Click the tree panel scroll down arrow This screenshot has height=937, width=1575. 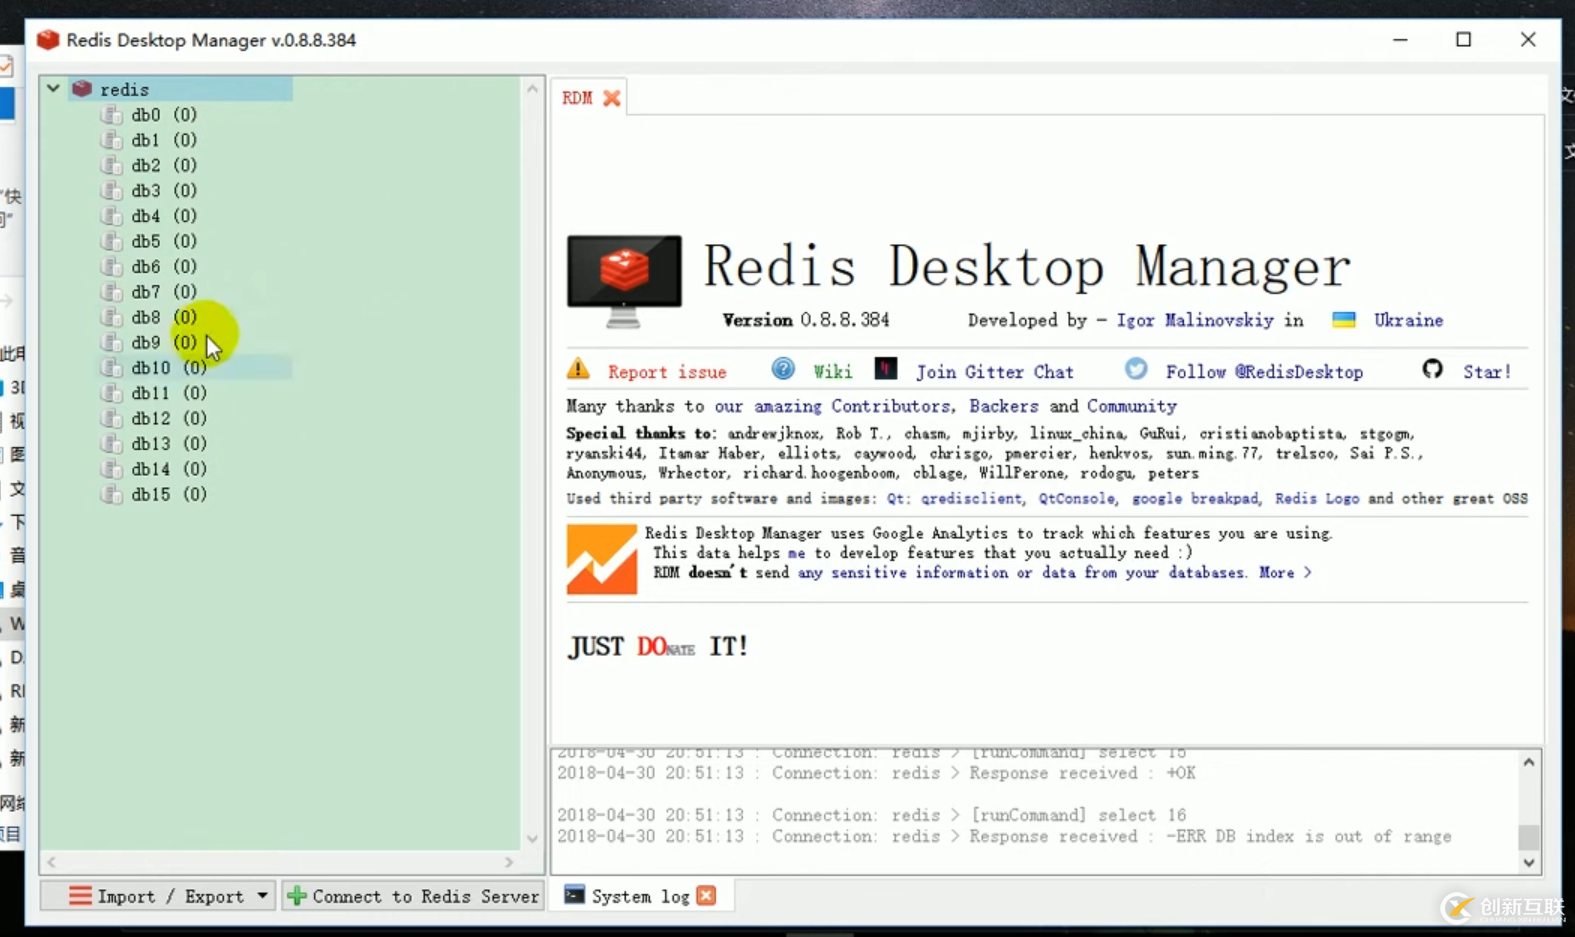(532, 839)
